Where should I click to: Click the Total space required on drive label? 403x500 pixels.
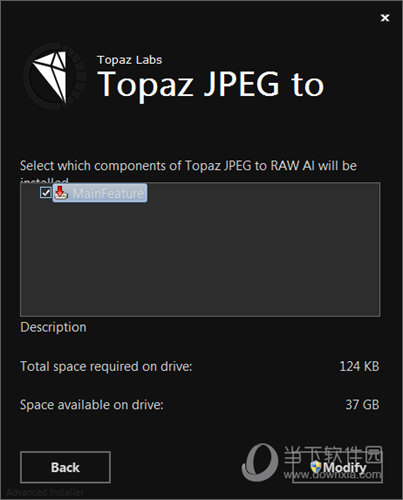(106, 366)
